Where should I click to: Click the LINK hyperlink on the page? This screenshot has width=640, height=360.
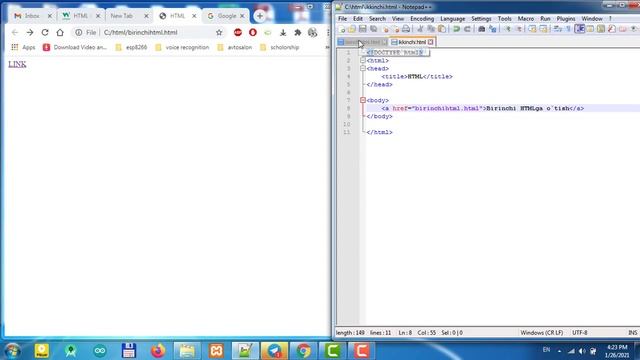click(17, 64)
